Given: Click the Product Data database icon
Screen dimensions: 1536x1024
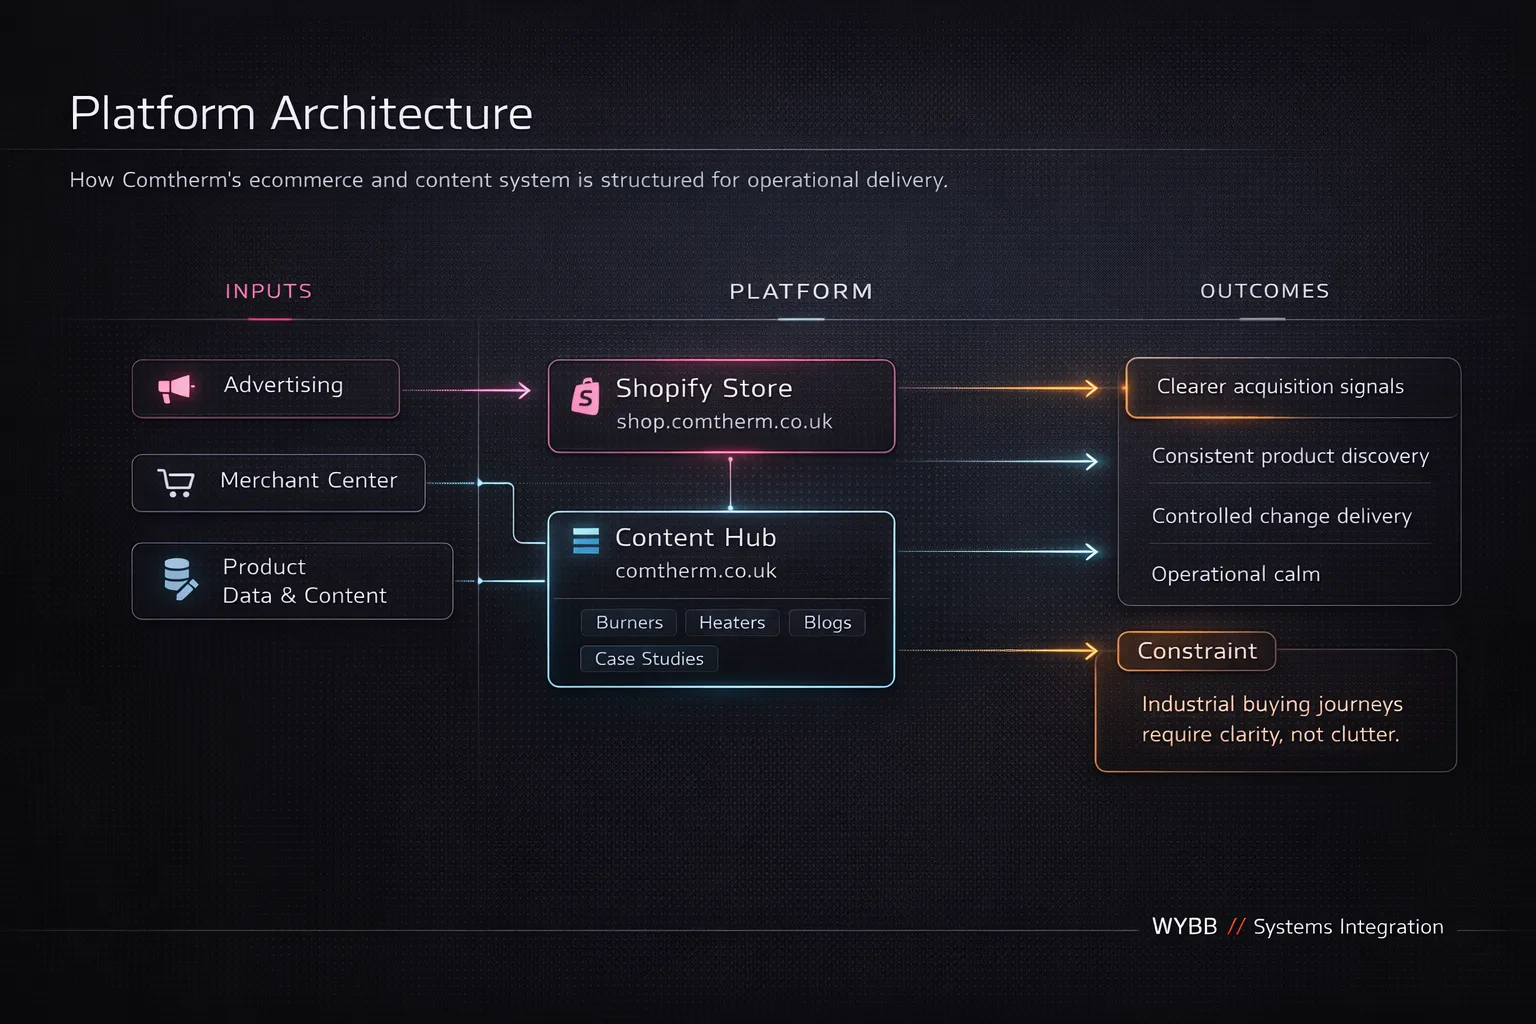Looking at the screenshot, I should [x=180, y=580].
